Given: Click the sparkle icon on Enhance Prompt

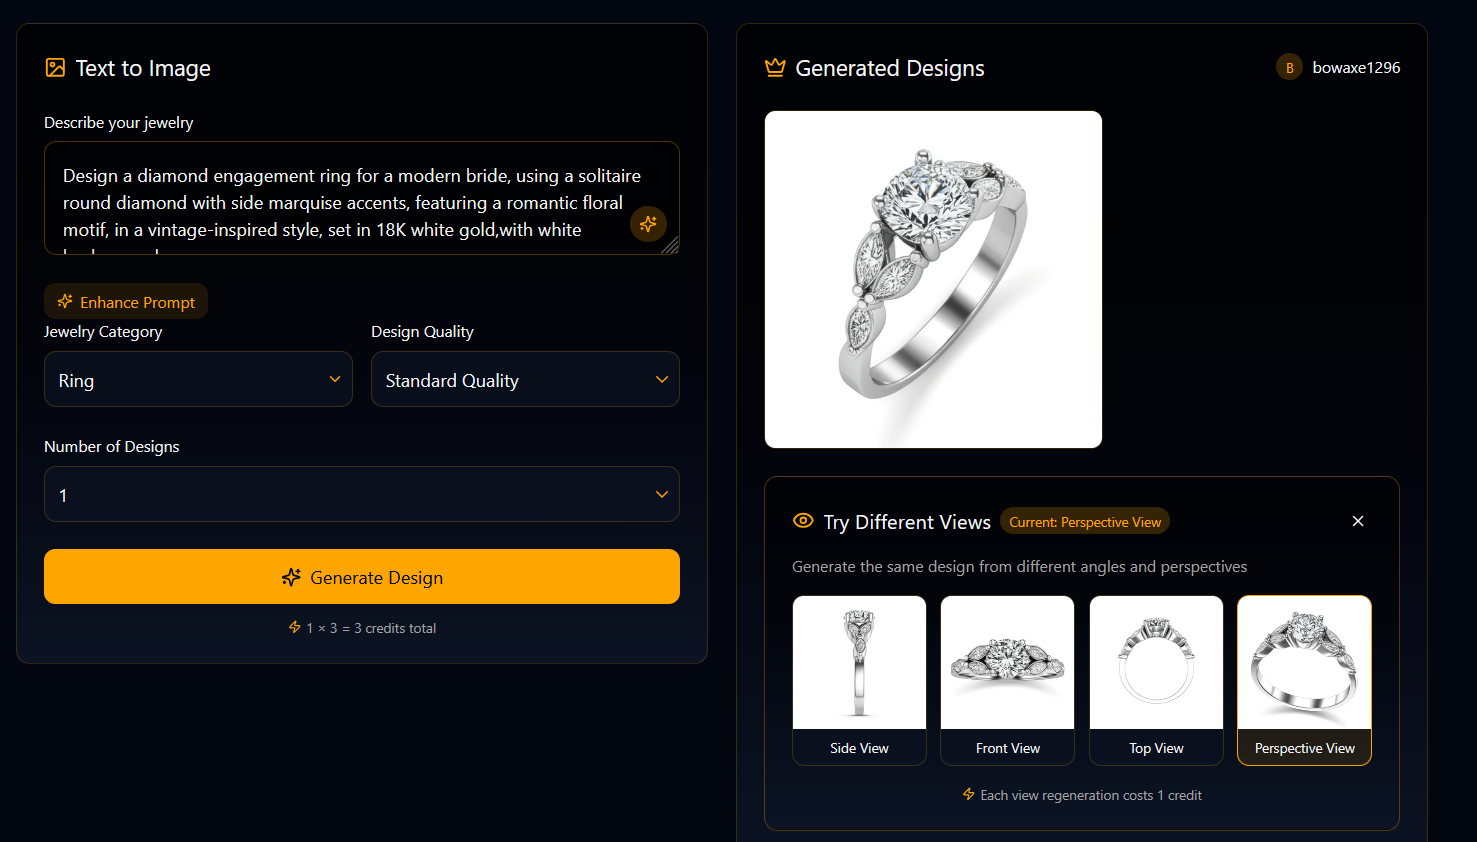Looking at the screenshot, I should point(65,301).
